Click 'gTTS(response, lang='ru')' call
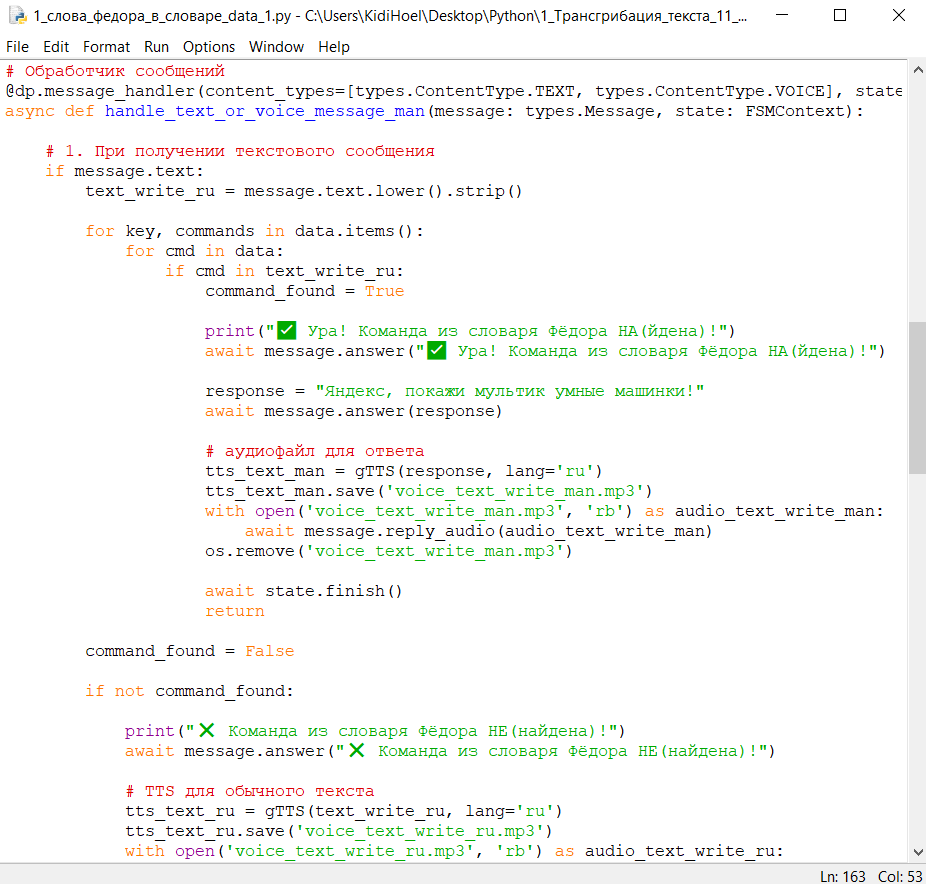Viewport: 928px width, 884px height. click(478, 471)
